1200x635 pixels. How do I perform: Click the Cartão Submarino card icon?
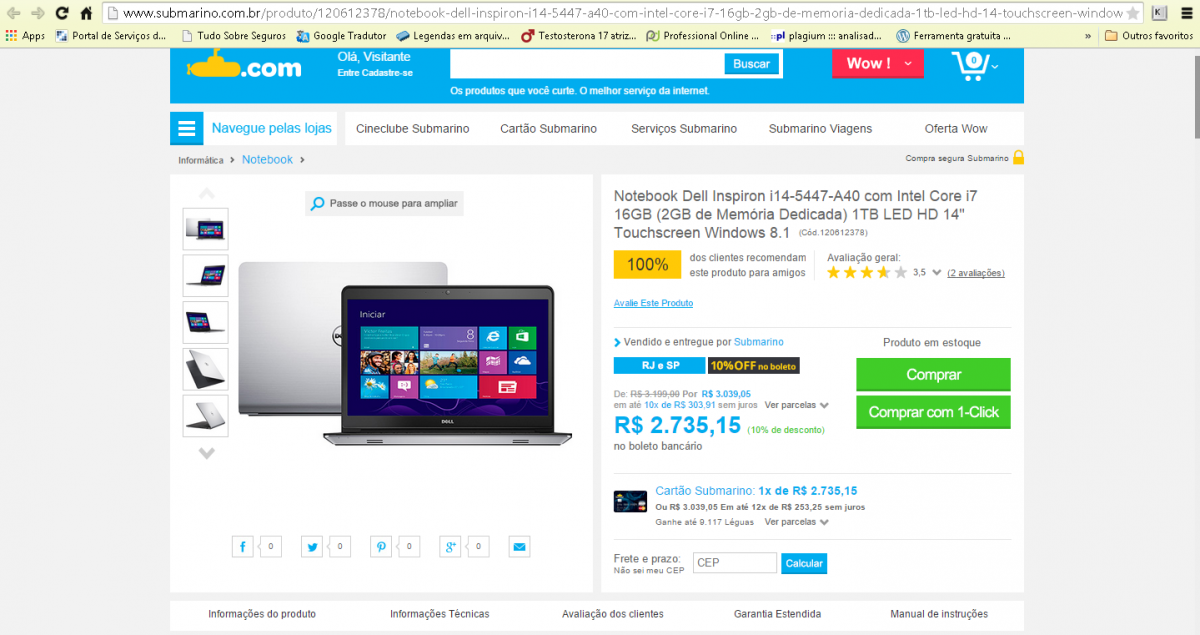[630, 502]
